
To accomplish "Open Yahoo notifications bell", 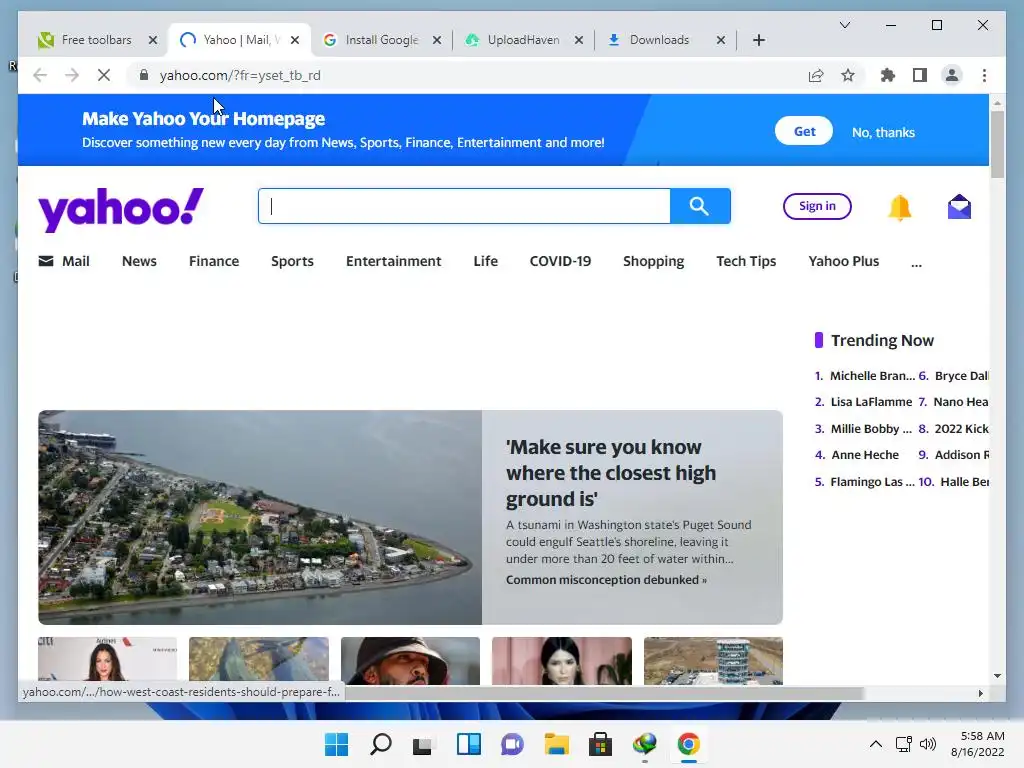I will [x=899, y=208].
